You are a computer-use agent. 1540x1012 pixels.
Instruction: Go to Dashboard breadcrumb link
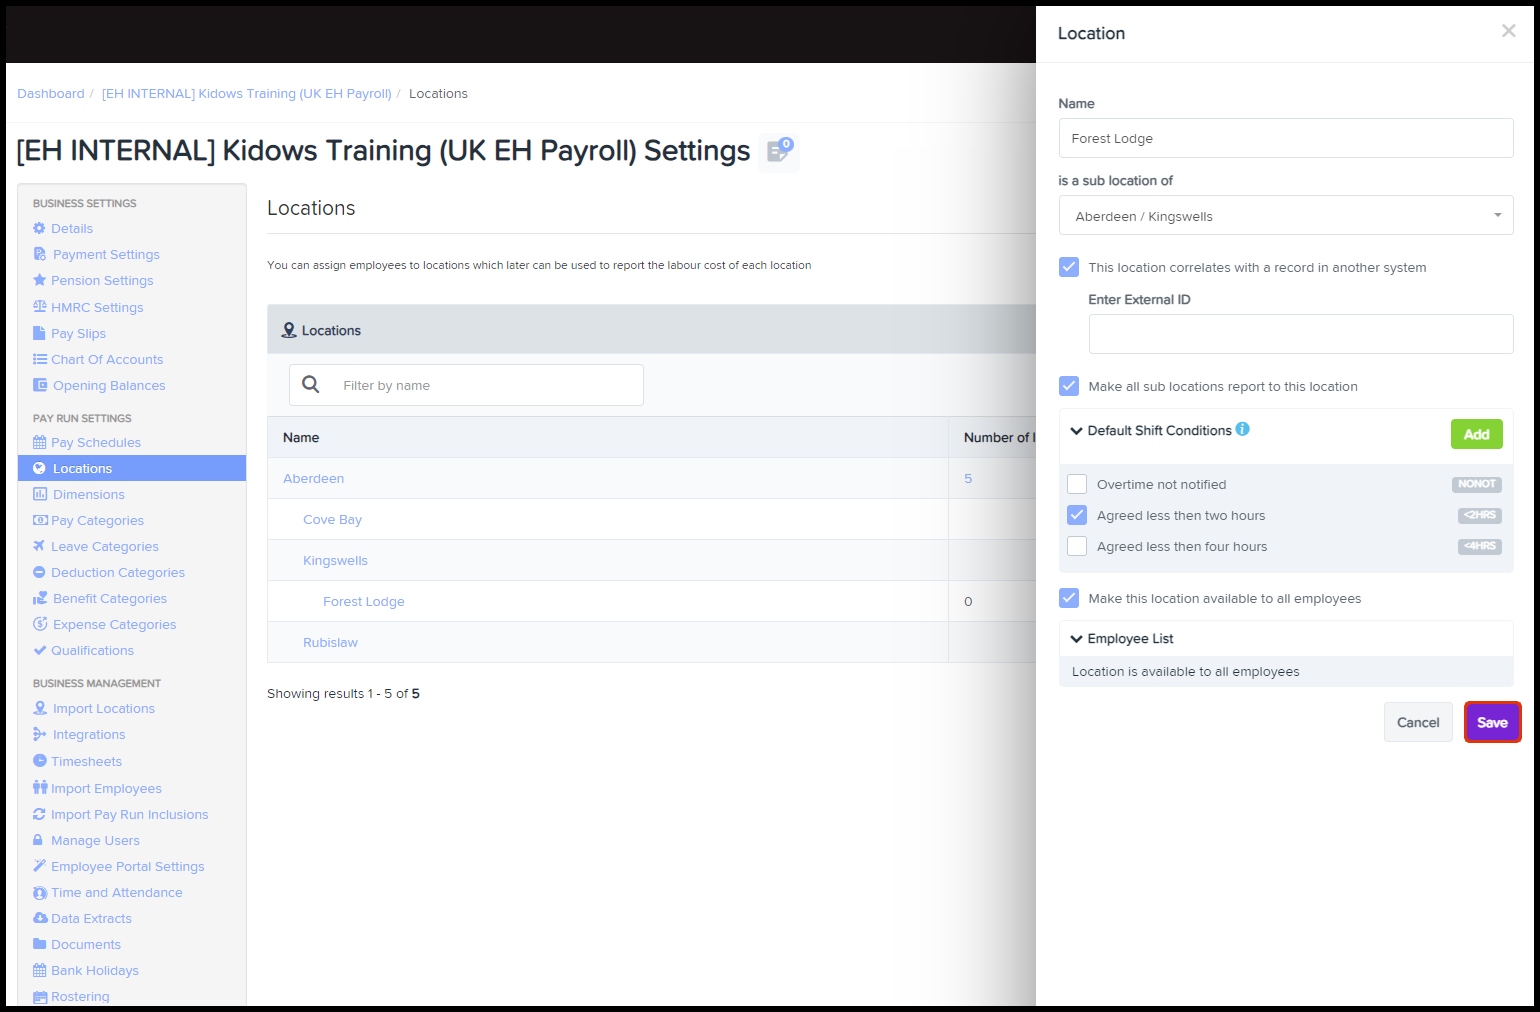tap(51, 93)
